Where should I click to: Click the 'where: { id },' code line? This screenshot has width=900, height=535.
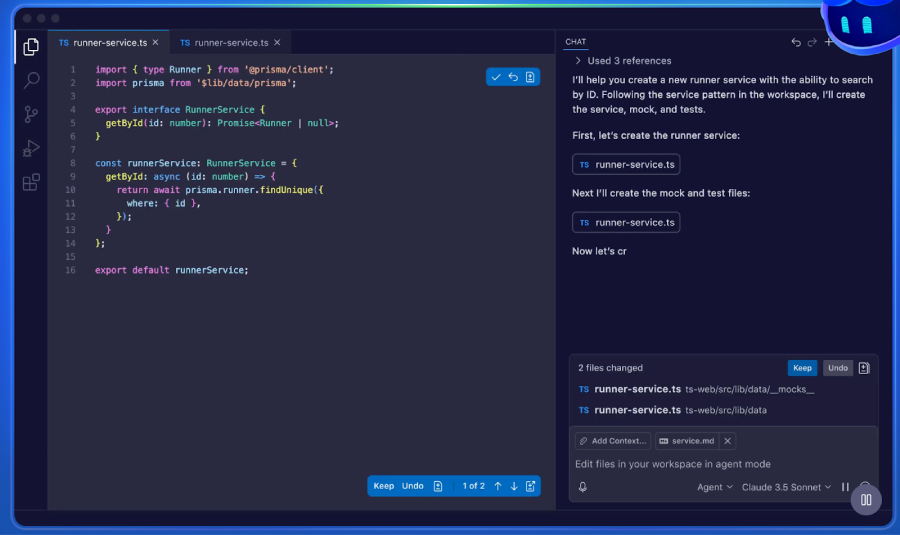pyautogui.click(x=163, y=203)
